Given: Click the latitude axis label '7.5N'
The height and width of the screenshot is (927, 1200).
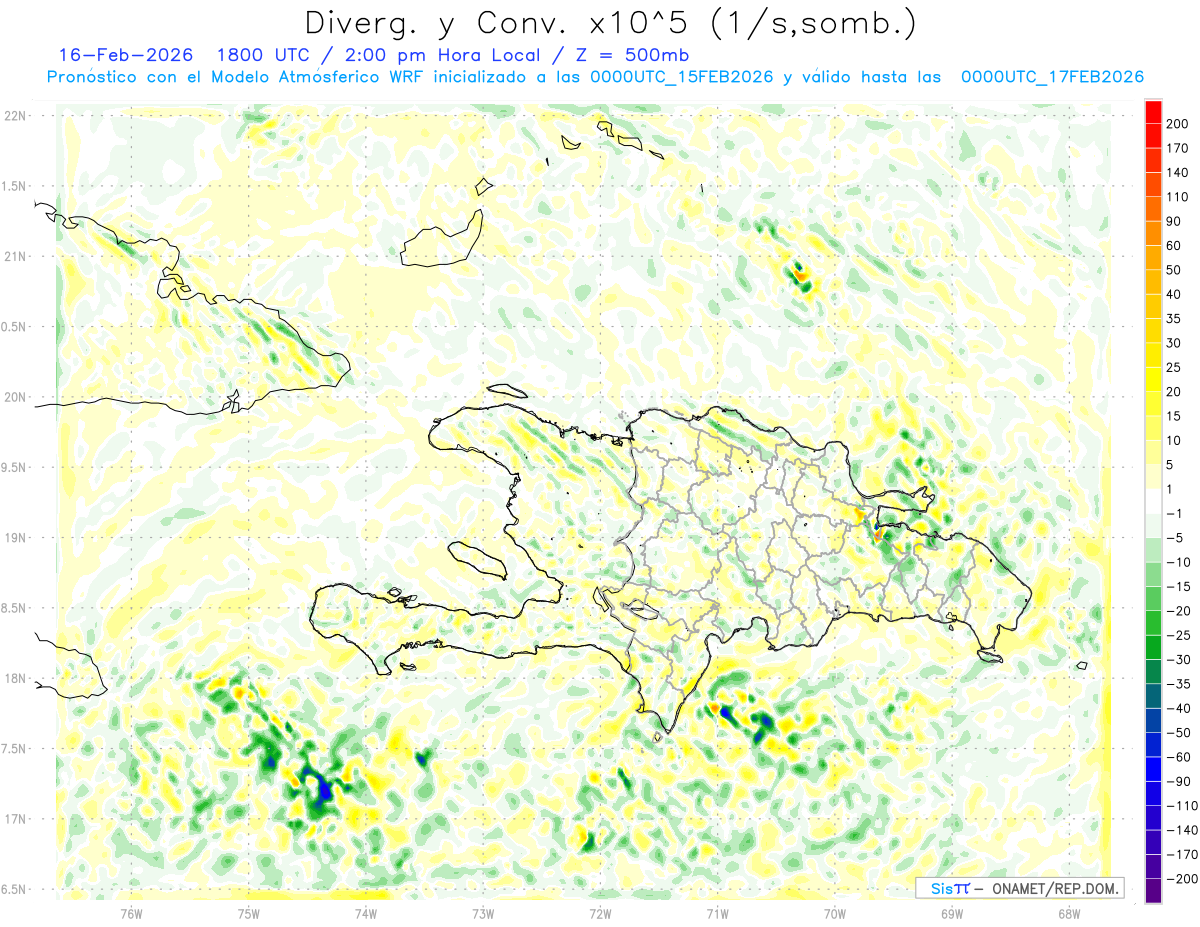Looking at the screenshot, I should pos(15,749).
